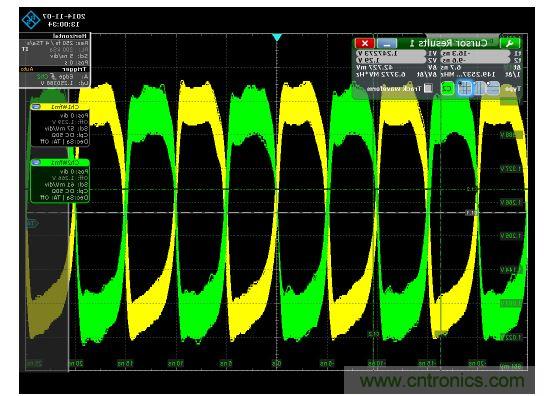Open the Horizontal settings panel header
The height and width of the screenshot is (396, 544).
tap(55, 36)
